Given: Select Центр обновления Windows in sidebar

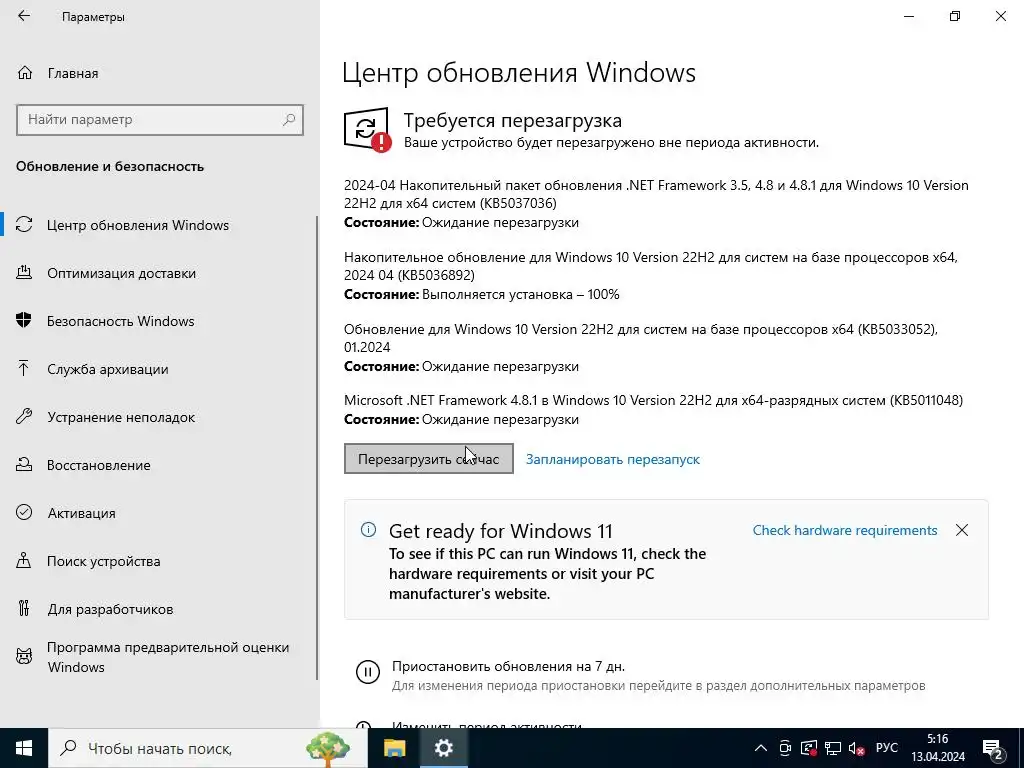Looking at the screenshot, I should click(x=138, y=225).
